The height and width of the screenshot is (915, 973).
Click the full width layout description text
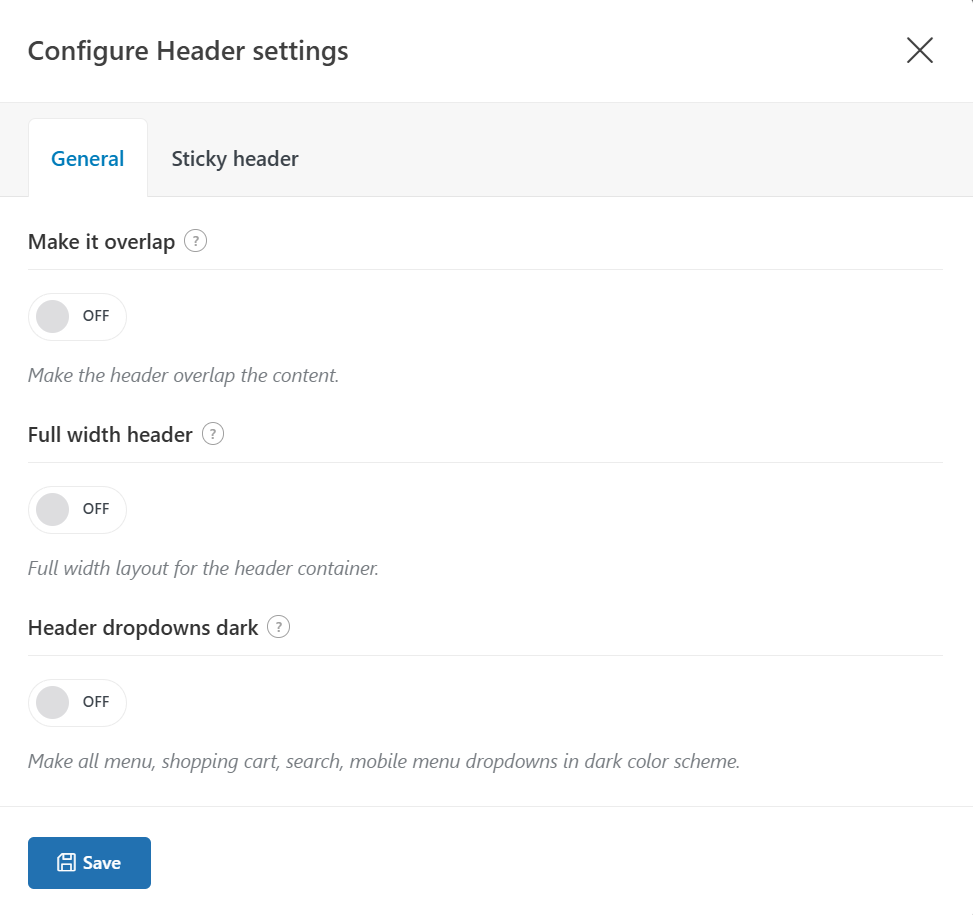point(202,569)
